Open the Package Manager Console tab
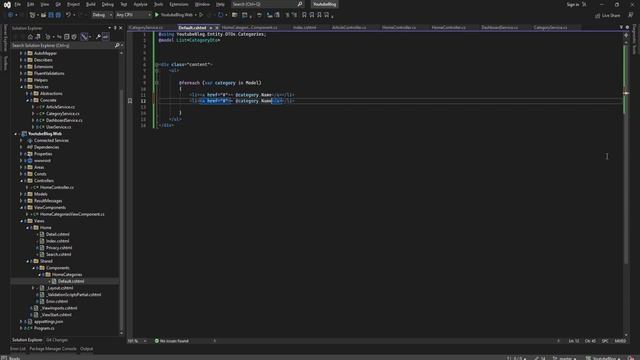The width and height of the screenshot is (640, 360). point(53,349)
